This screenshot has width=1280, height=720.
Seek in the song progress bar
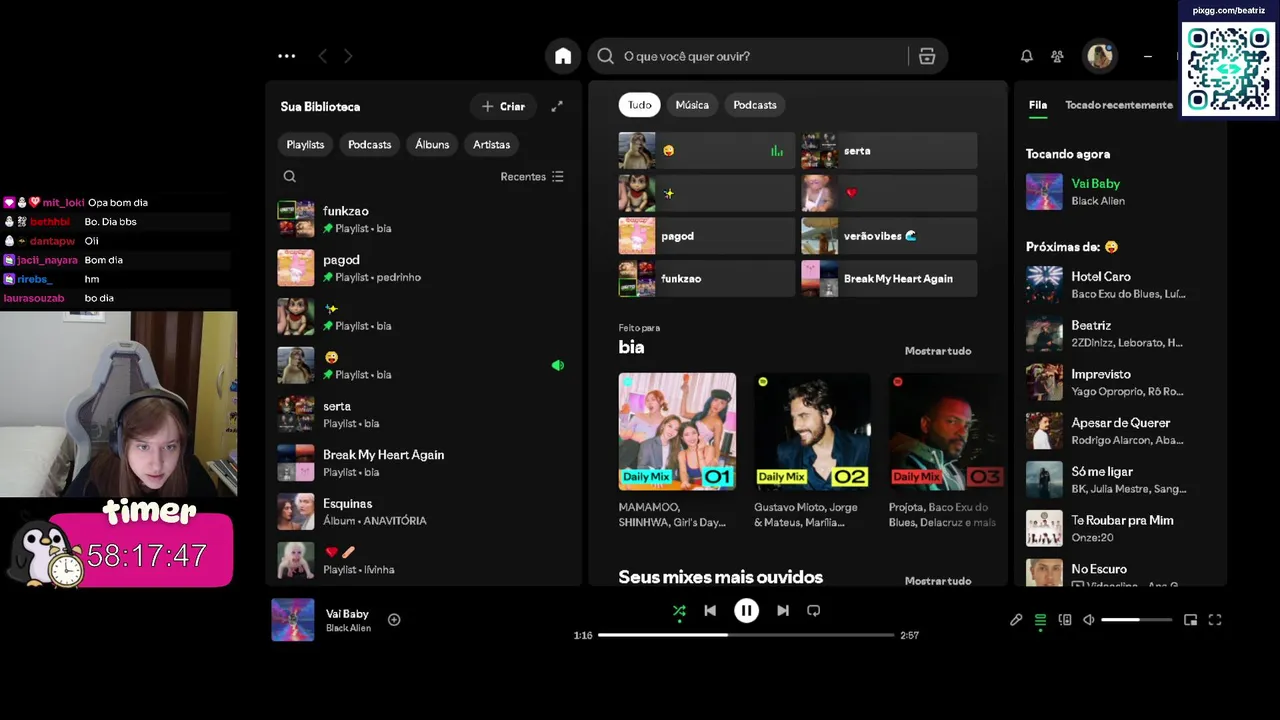point(746,635)
